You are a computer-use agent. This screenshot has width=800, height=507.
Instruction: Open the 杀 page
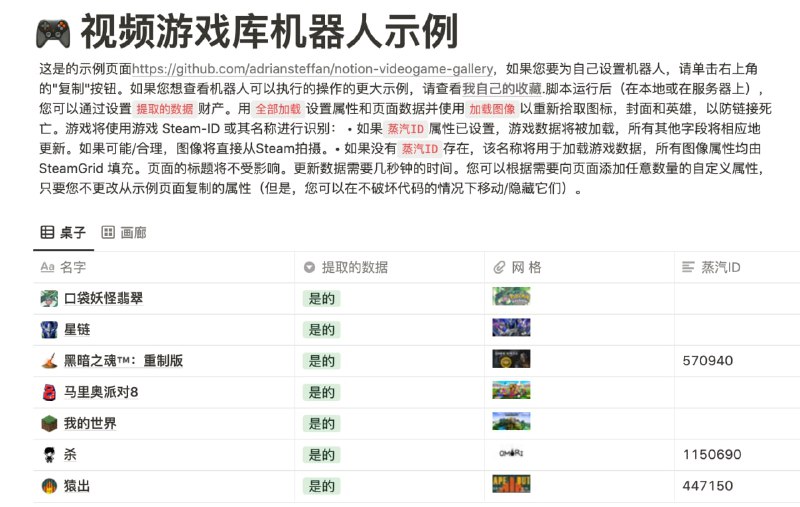coord(70,454)
